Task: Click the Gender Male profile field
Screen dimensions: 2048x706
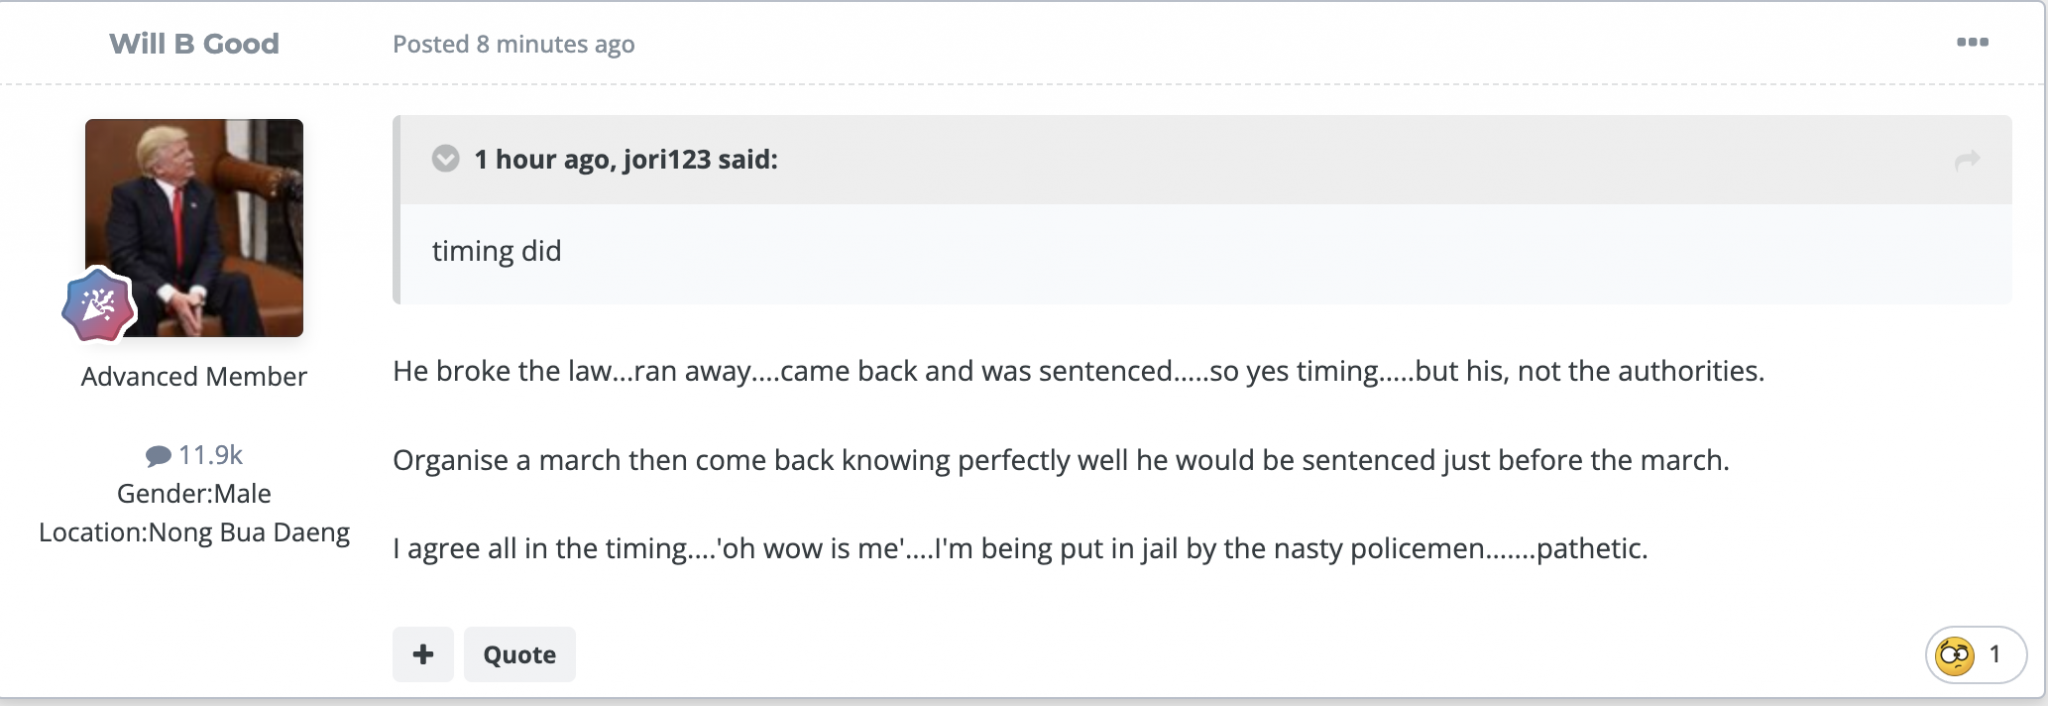Action: coord(194,493)
